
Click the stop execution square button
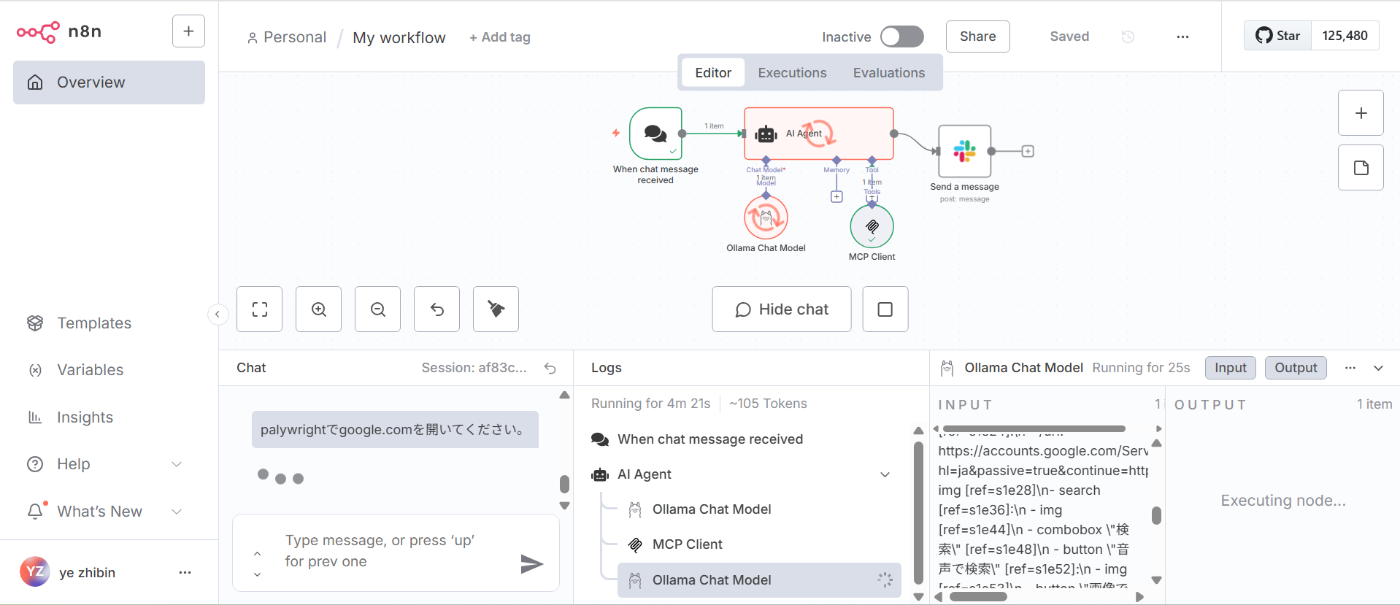coord(885,309)
